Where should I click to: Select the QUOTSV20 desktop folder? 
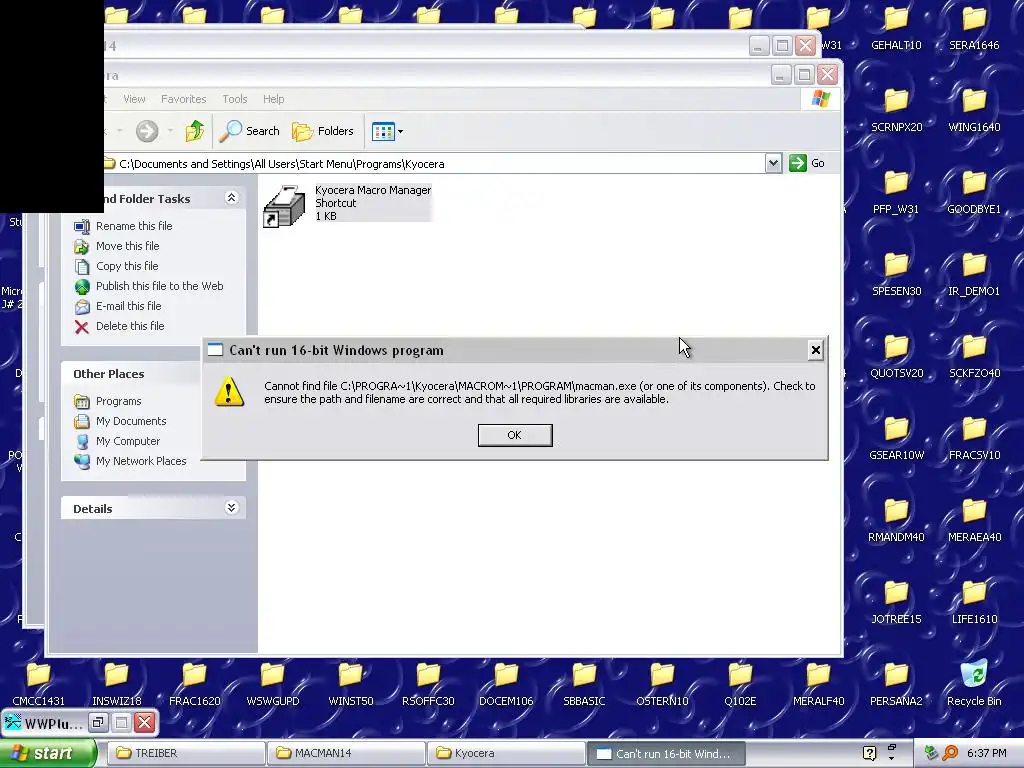(896, 355)
